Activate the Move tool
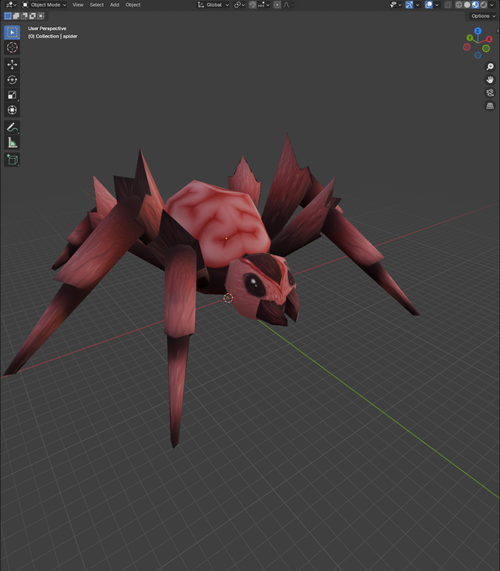 (12, 64)
